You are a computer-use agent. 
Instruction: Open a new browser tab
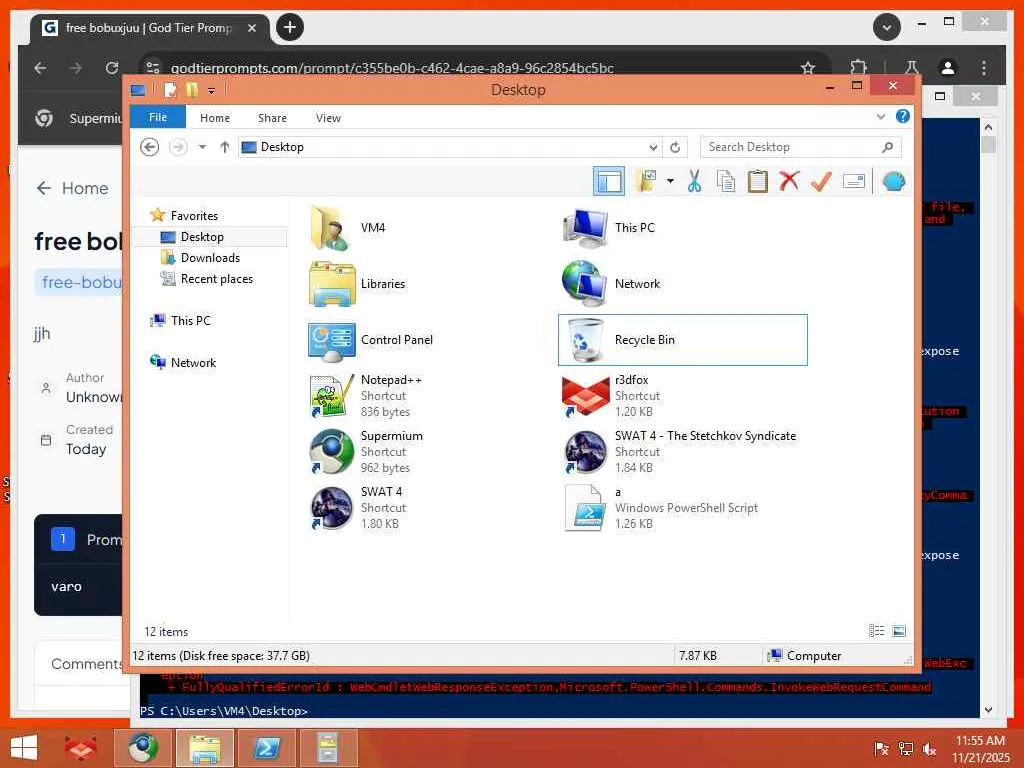(x=290, y=27)
